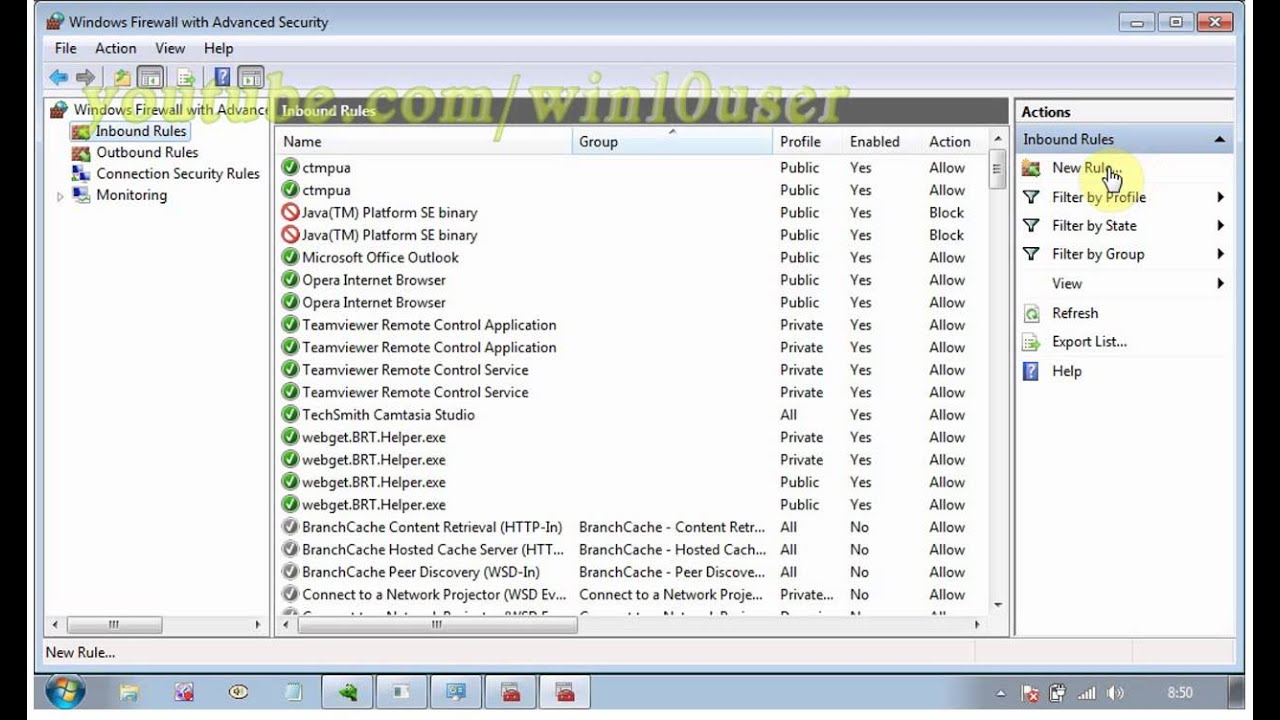This screenshot has height=720, width=1280.
Task: Click the tree pane horizontal scrollbar thumb
Action: click(113, 625)
